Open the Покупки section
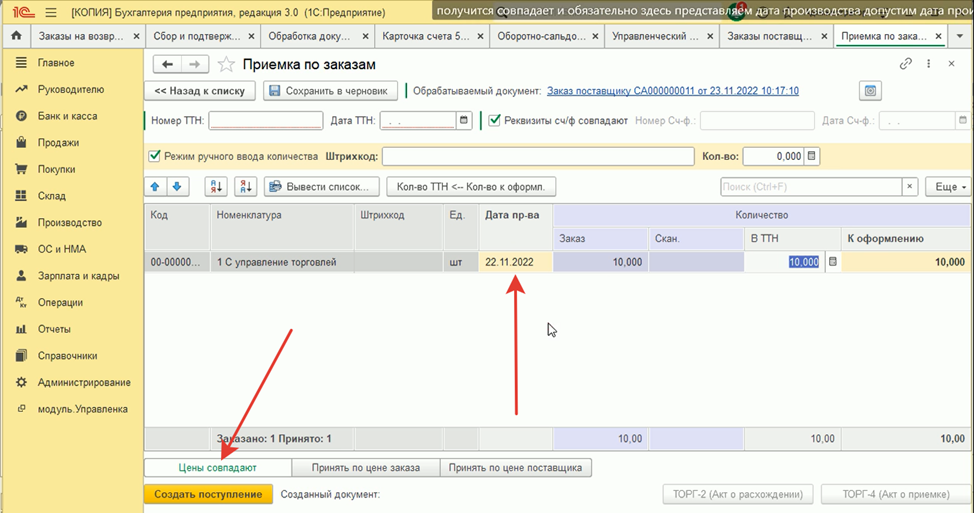 pos(56,170)
